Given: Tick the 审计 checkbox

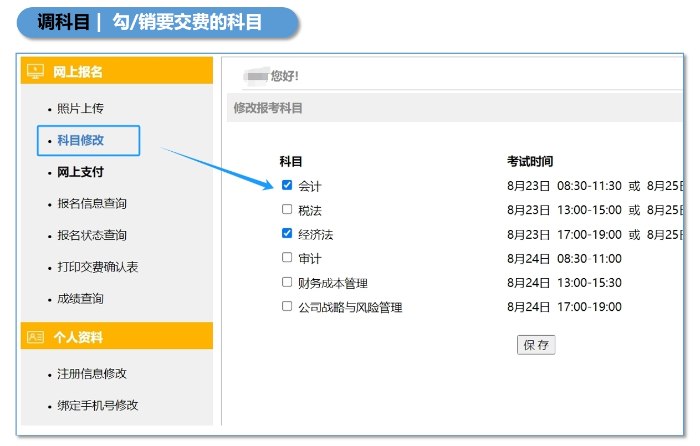Looking at the screenshot, I should (x=287, y=258).
